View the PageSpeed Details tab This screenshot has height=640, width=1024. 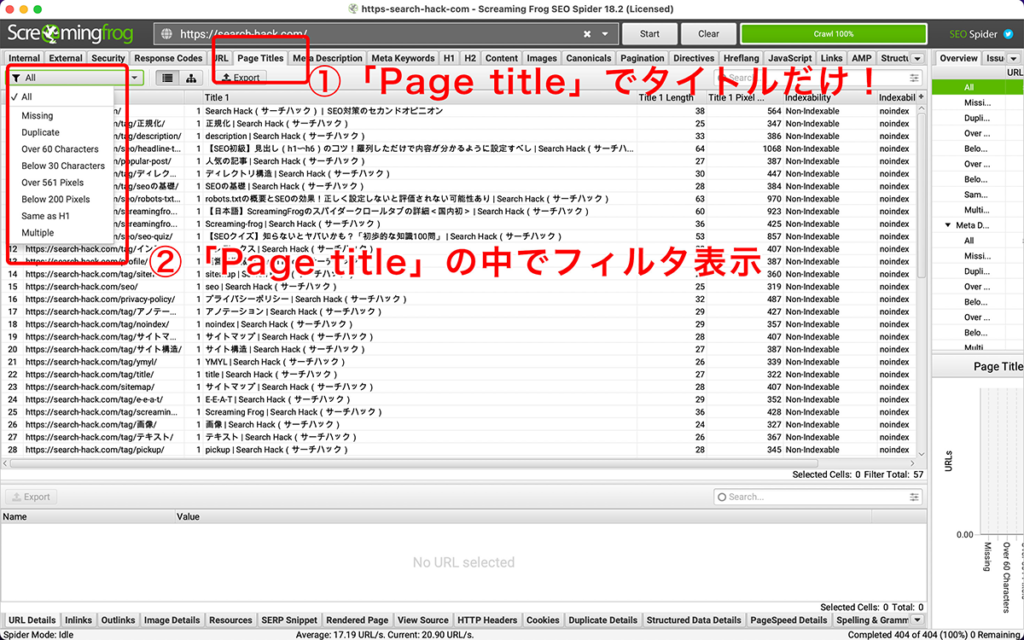tap(789, 620)
